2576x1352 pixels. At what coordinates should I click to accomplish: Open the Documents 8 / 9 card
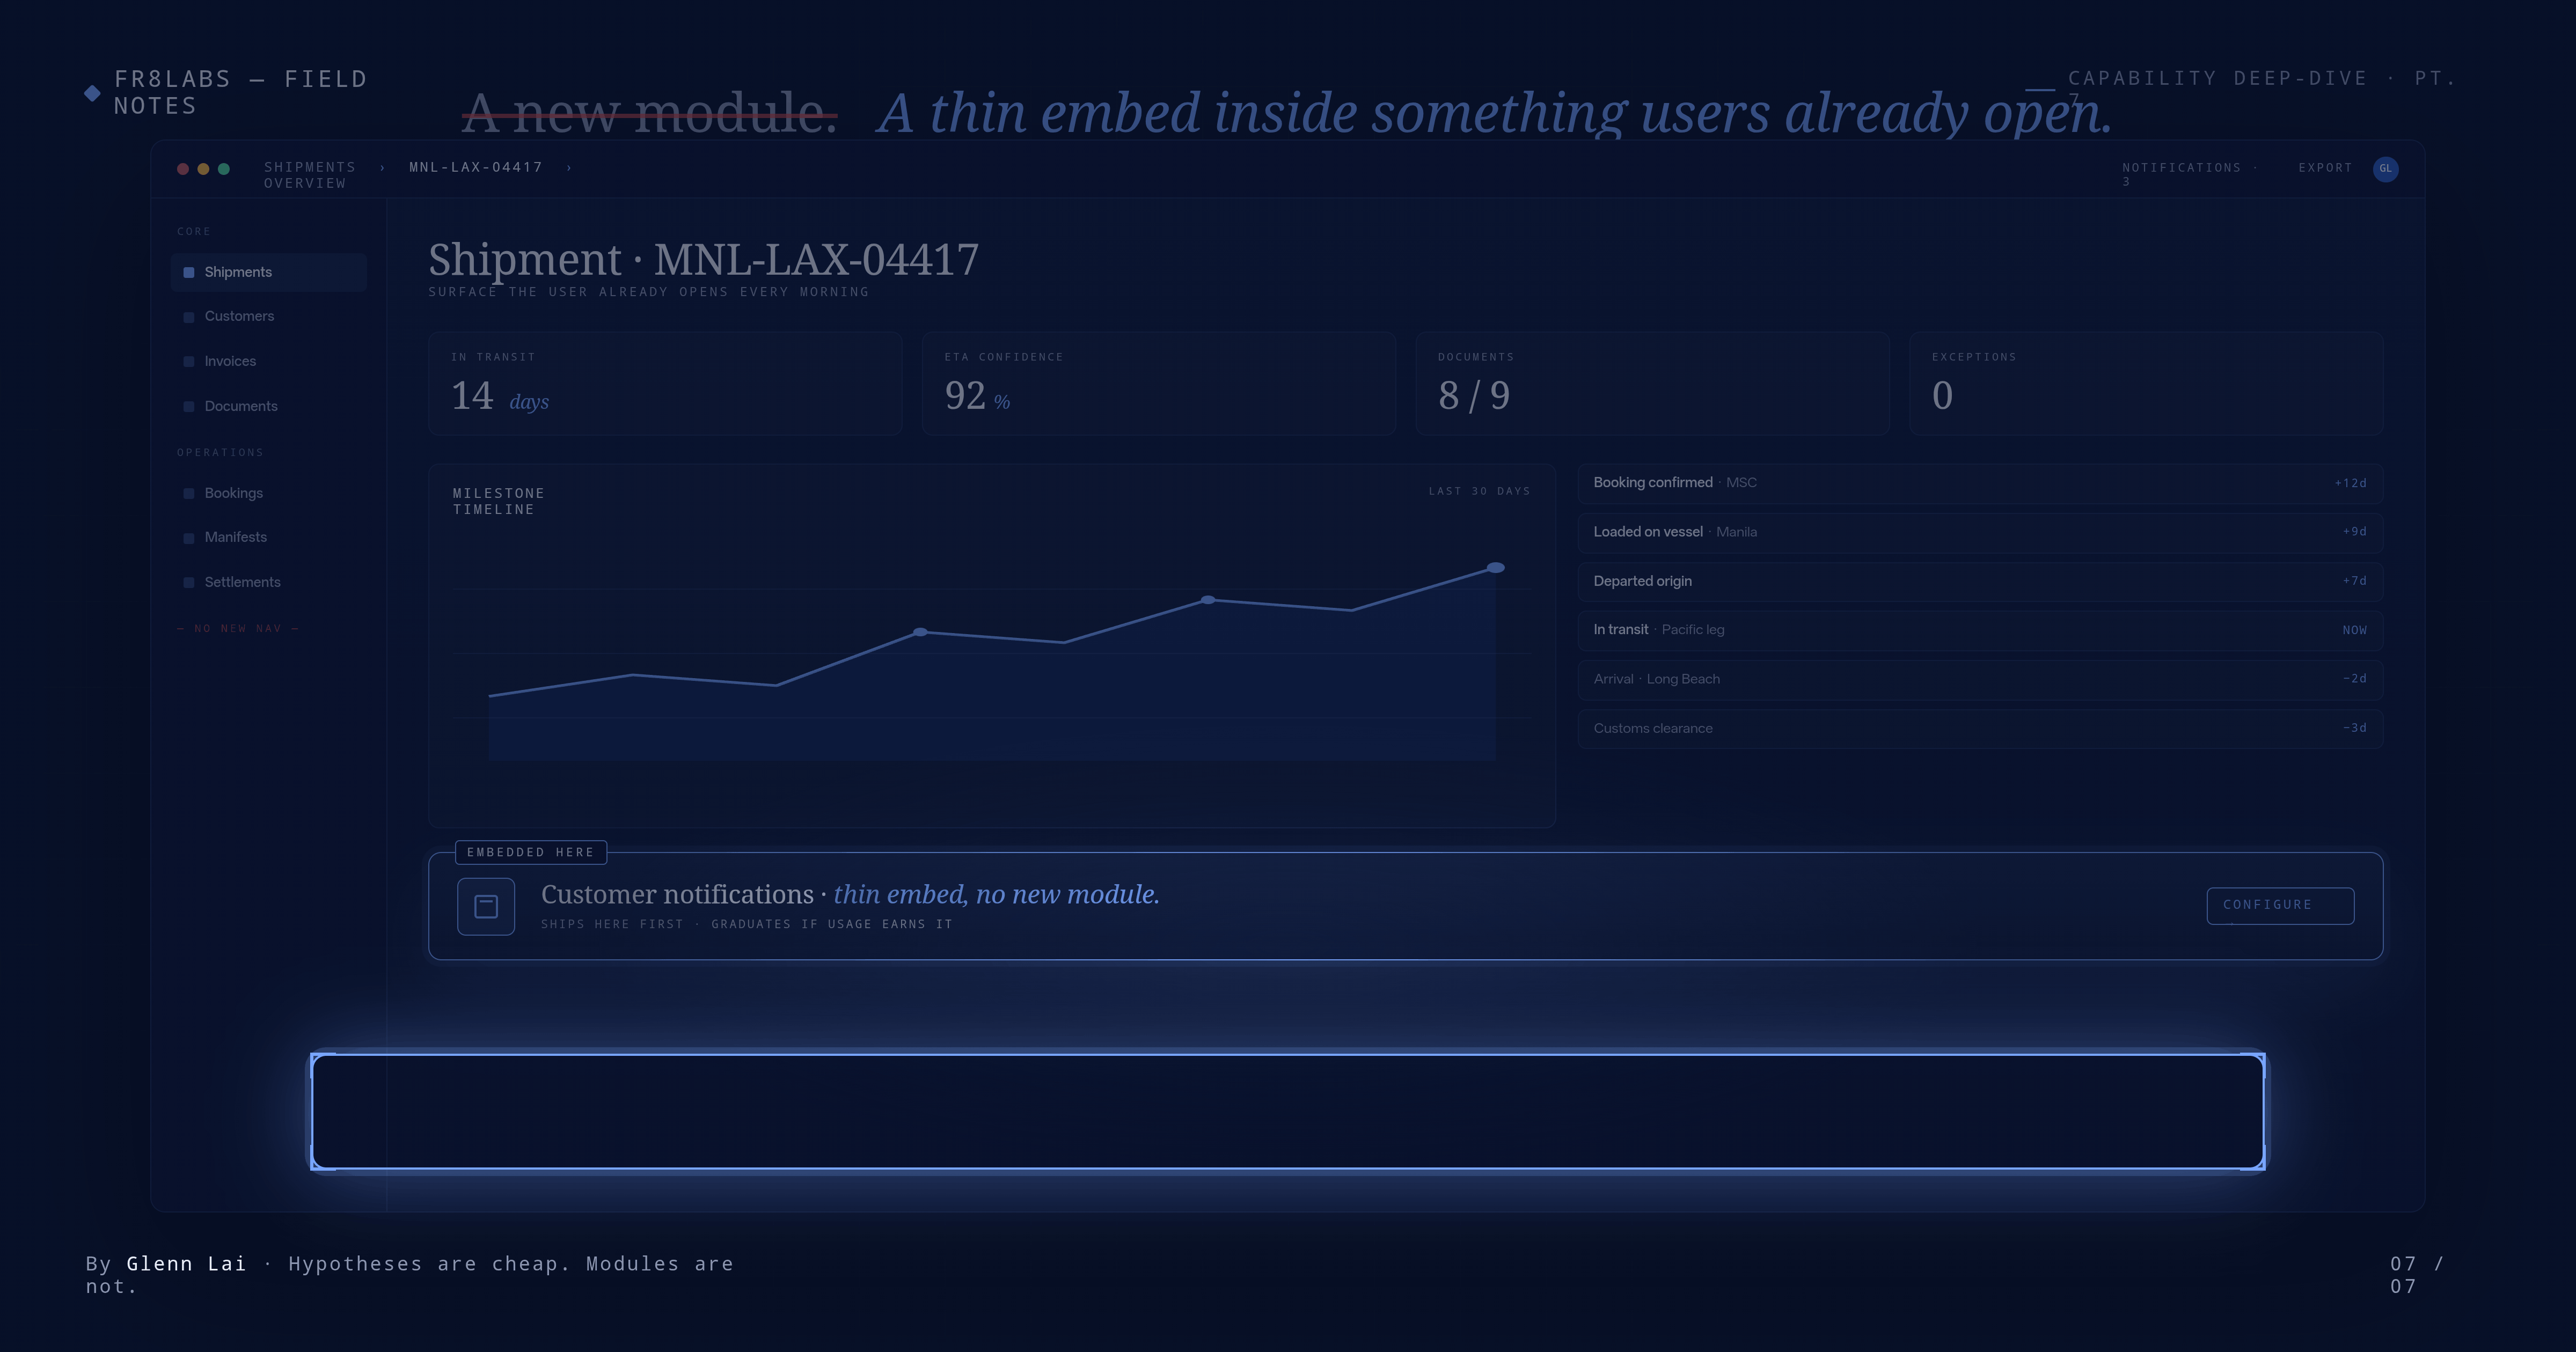(1652, 384)
